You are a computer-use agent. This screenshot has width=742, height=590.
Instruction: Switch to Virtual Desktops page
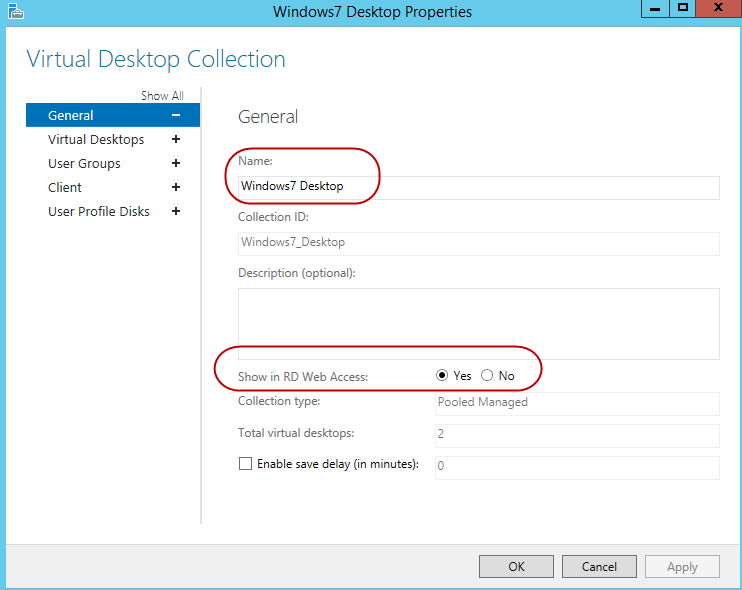pyautogui.click(x=96, y=140)
